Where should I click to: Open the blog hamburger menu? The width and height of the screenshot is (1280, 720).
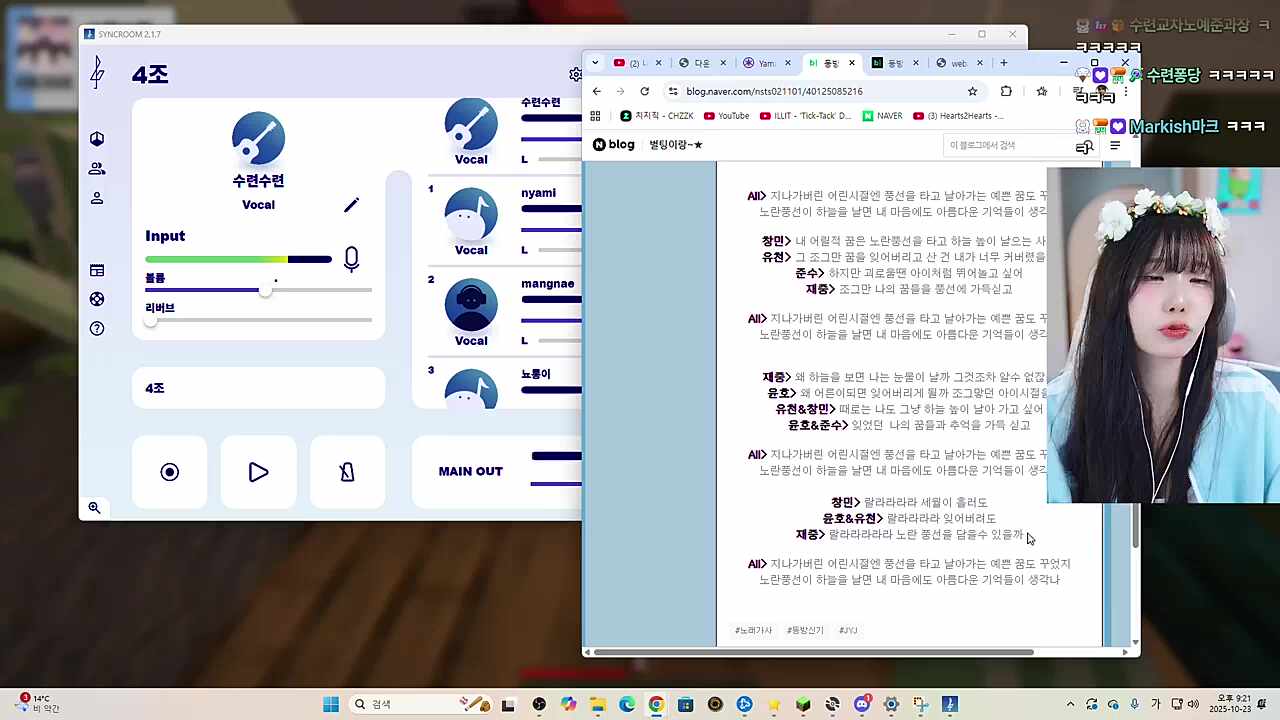coord(1114,144)
